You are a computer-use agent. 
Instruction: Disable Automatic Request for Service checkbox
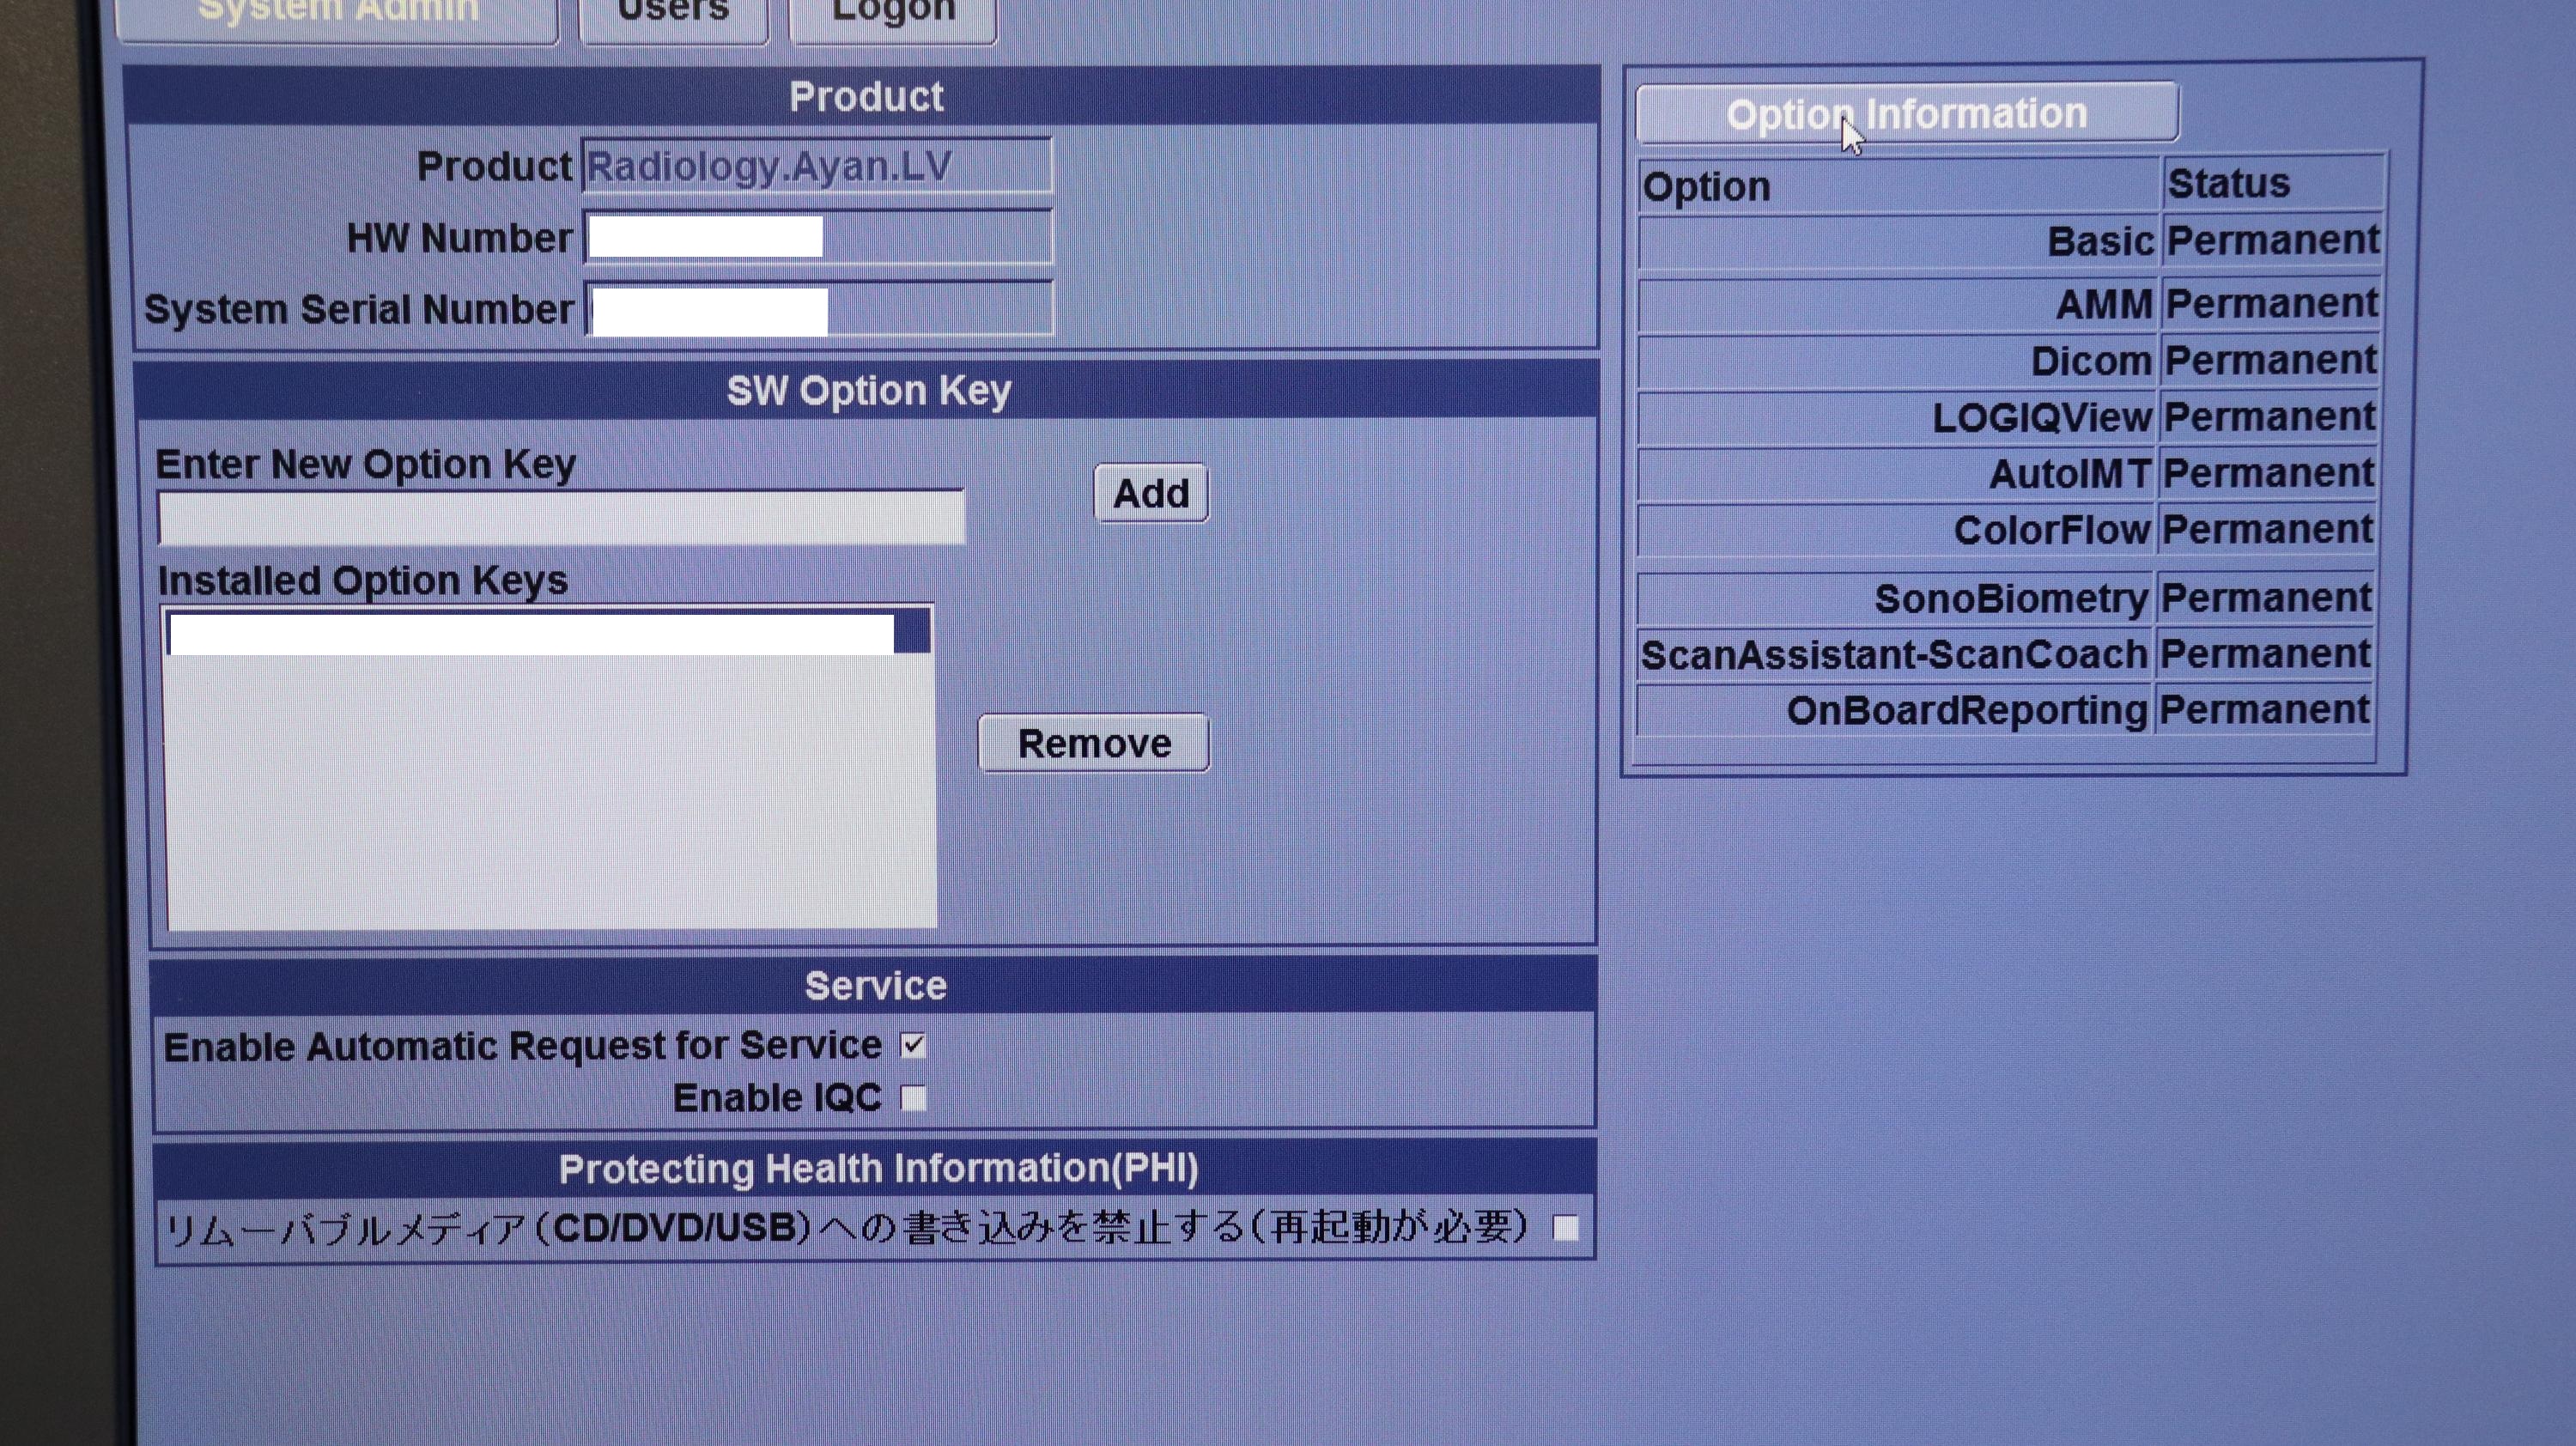pos(913,1046)
